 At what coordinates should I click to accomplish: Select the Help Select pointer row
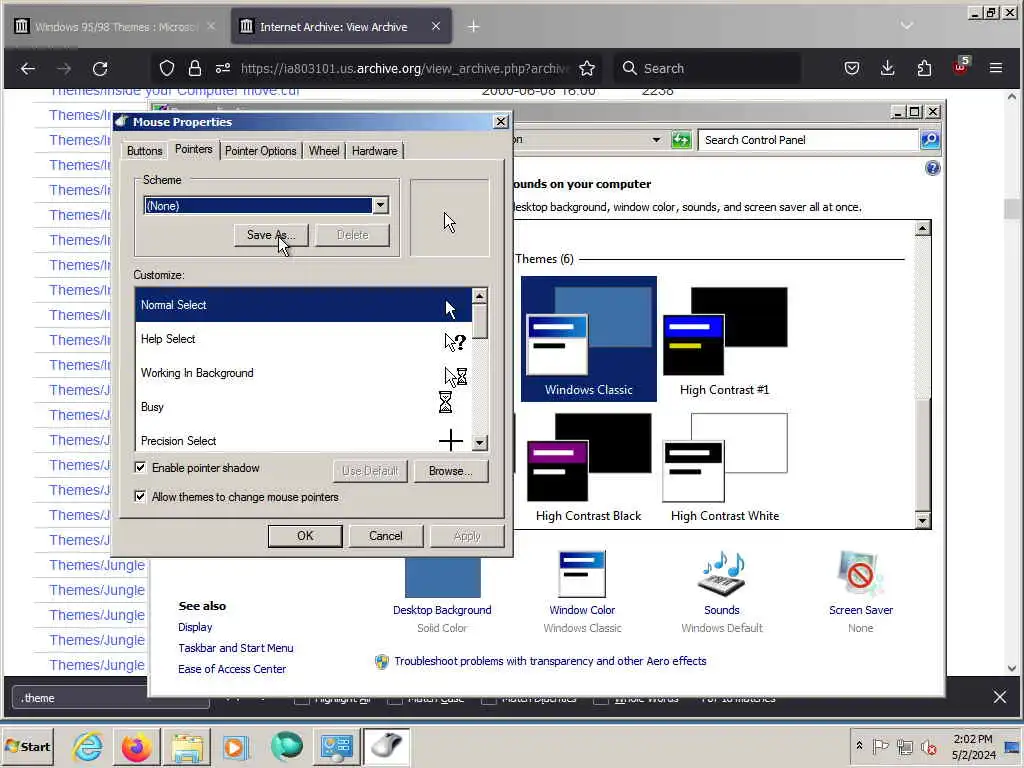coord(304,339)
